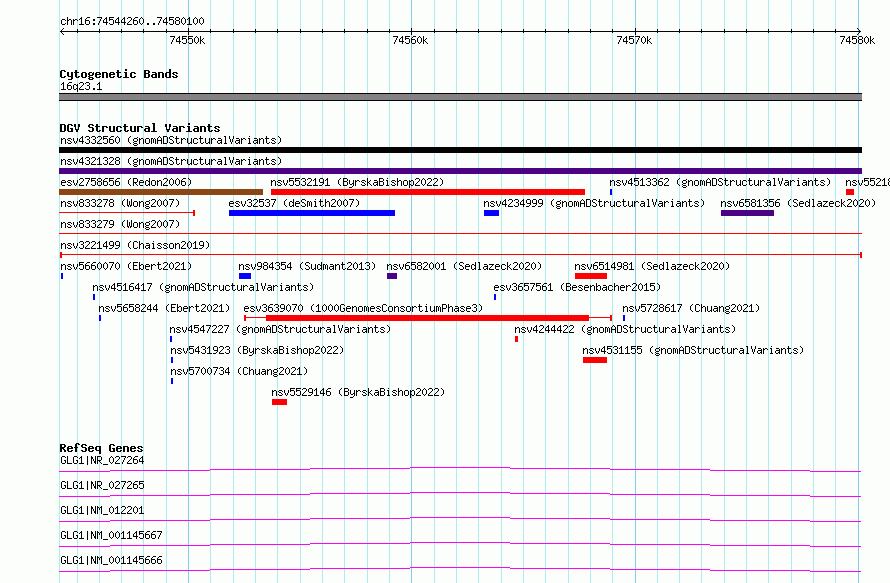
Task: Click the RefSeq Genes track title
Action: pyautogui.click(x=101, y=448)
